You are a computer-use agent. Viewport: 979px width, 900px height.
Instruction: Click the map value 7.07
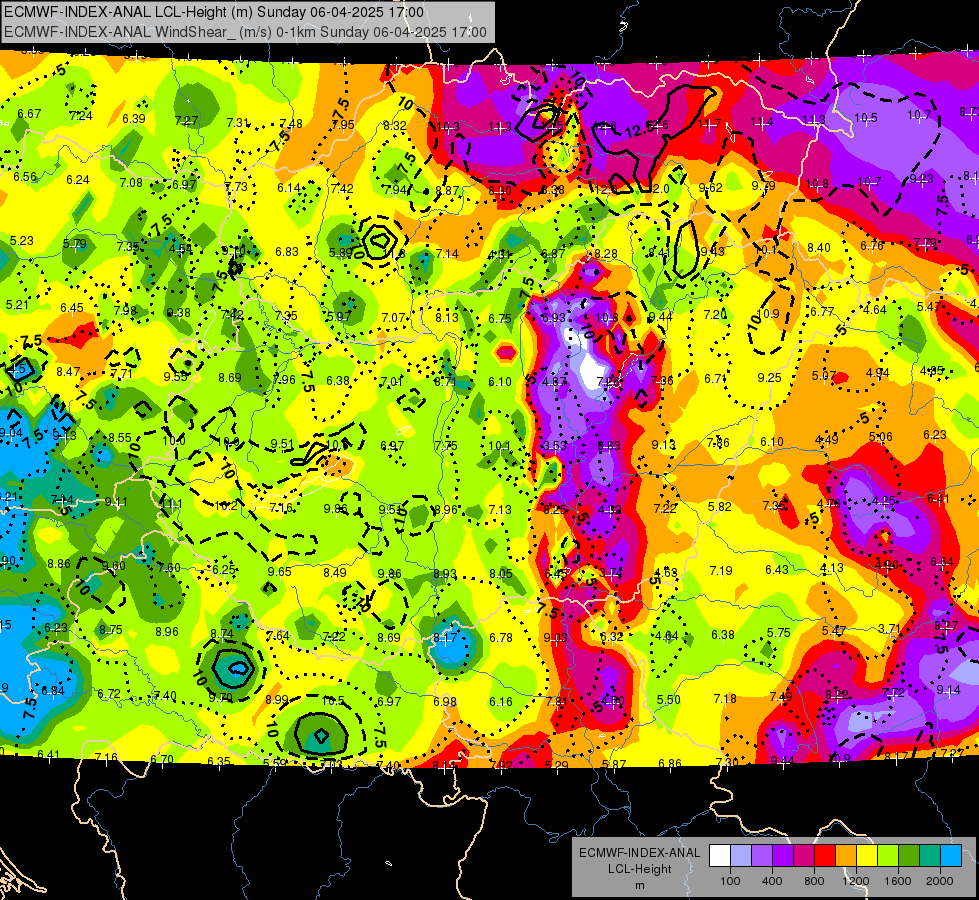click(x=393, y=317)
